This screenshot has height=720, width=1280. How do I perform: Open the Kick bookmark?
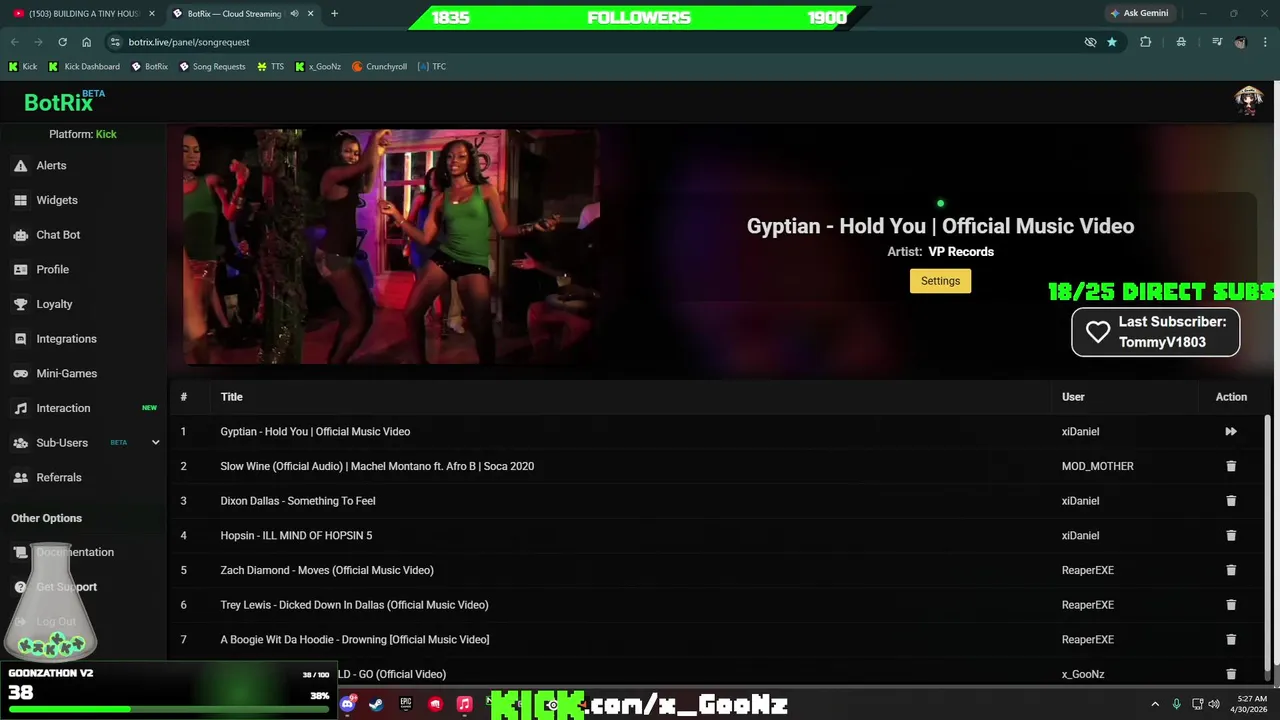tap(23, 67)
